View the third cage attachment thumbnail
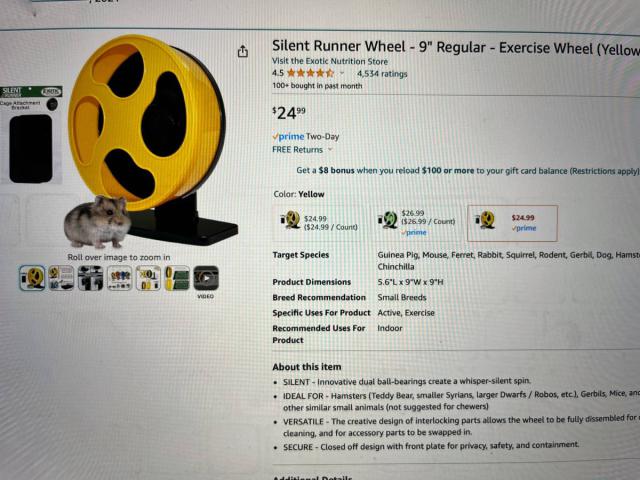The image size is (640, 480). [90, 278]
